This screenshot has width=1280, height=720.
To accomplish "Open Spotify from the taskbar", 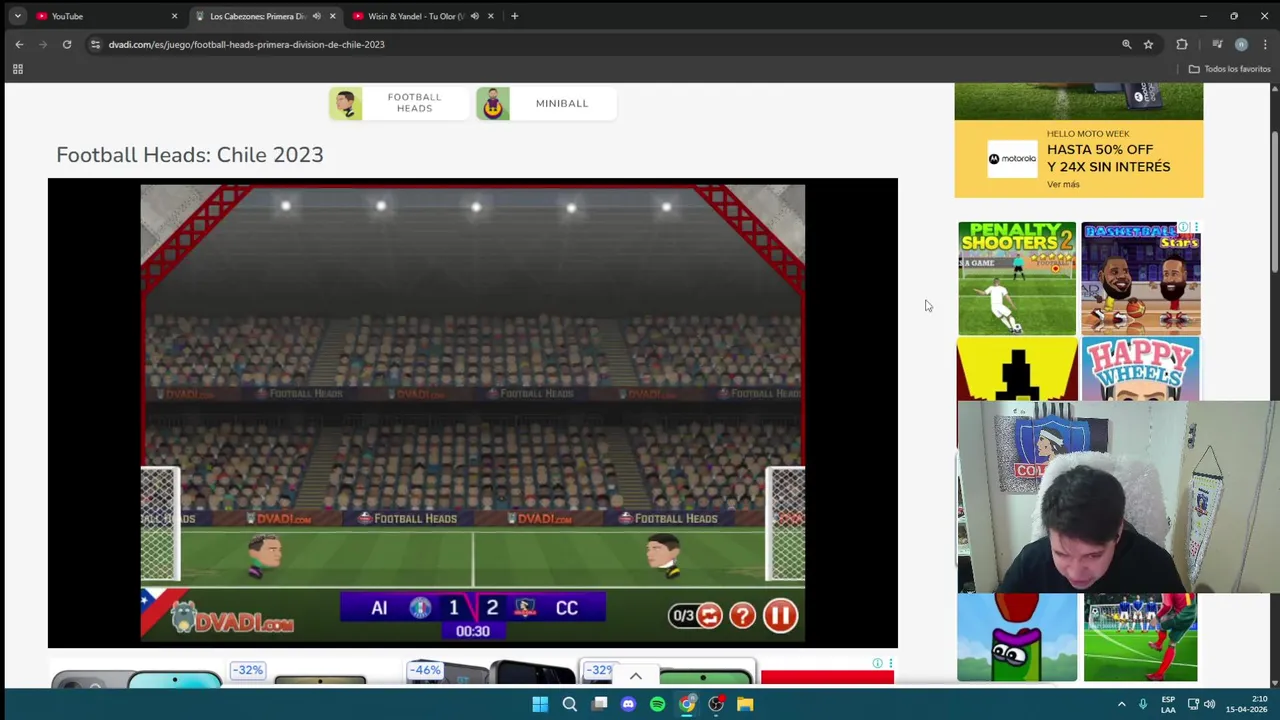I will [657, 704].
